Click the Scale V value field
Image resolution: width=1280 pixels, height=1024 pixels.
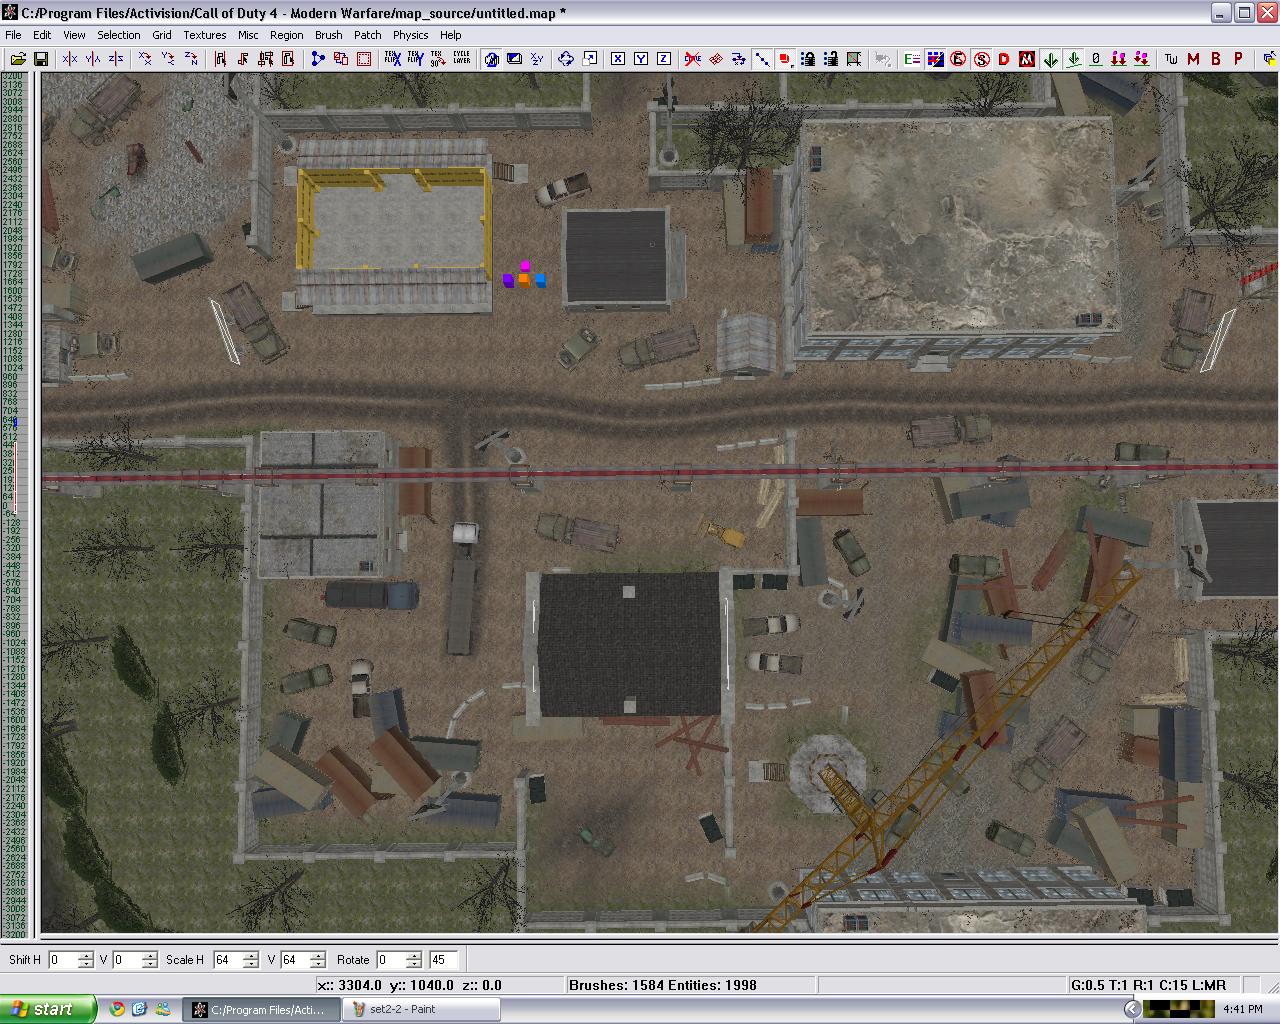coord(295,960)
